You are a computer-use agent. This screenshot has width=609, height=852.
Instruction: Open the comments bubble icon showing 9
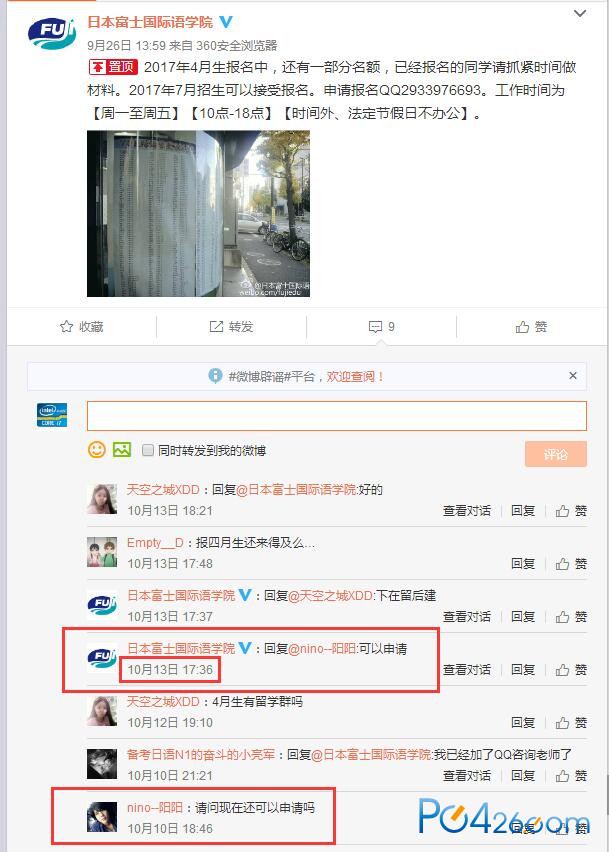[375, 327]
